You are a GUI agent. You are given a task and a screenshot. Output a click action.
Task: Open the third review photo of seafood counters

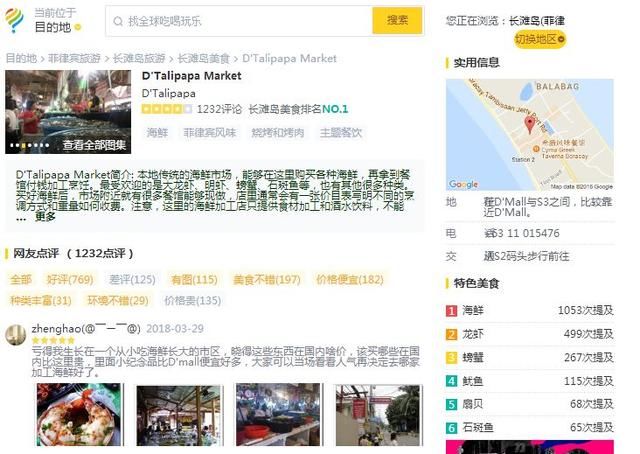tap(279, 414)
